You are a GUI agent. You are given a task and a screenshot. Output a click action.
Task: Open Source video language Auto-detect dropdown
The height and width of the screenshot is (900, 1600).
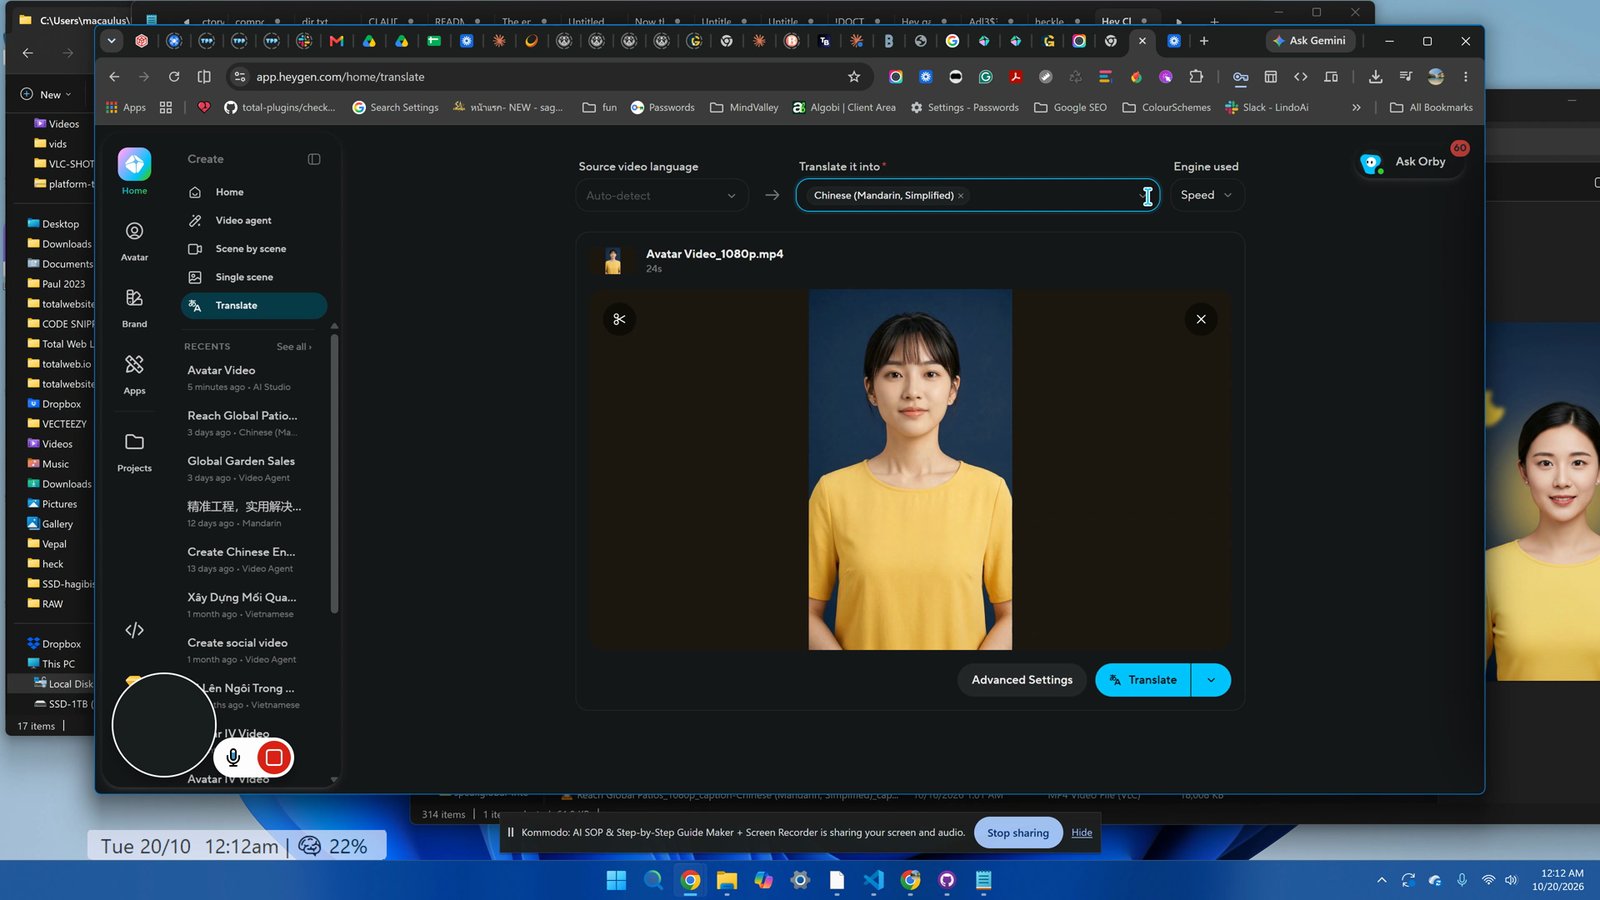tap(661, 196)
